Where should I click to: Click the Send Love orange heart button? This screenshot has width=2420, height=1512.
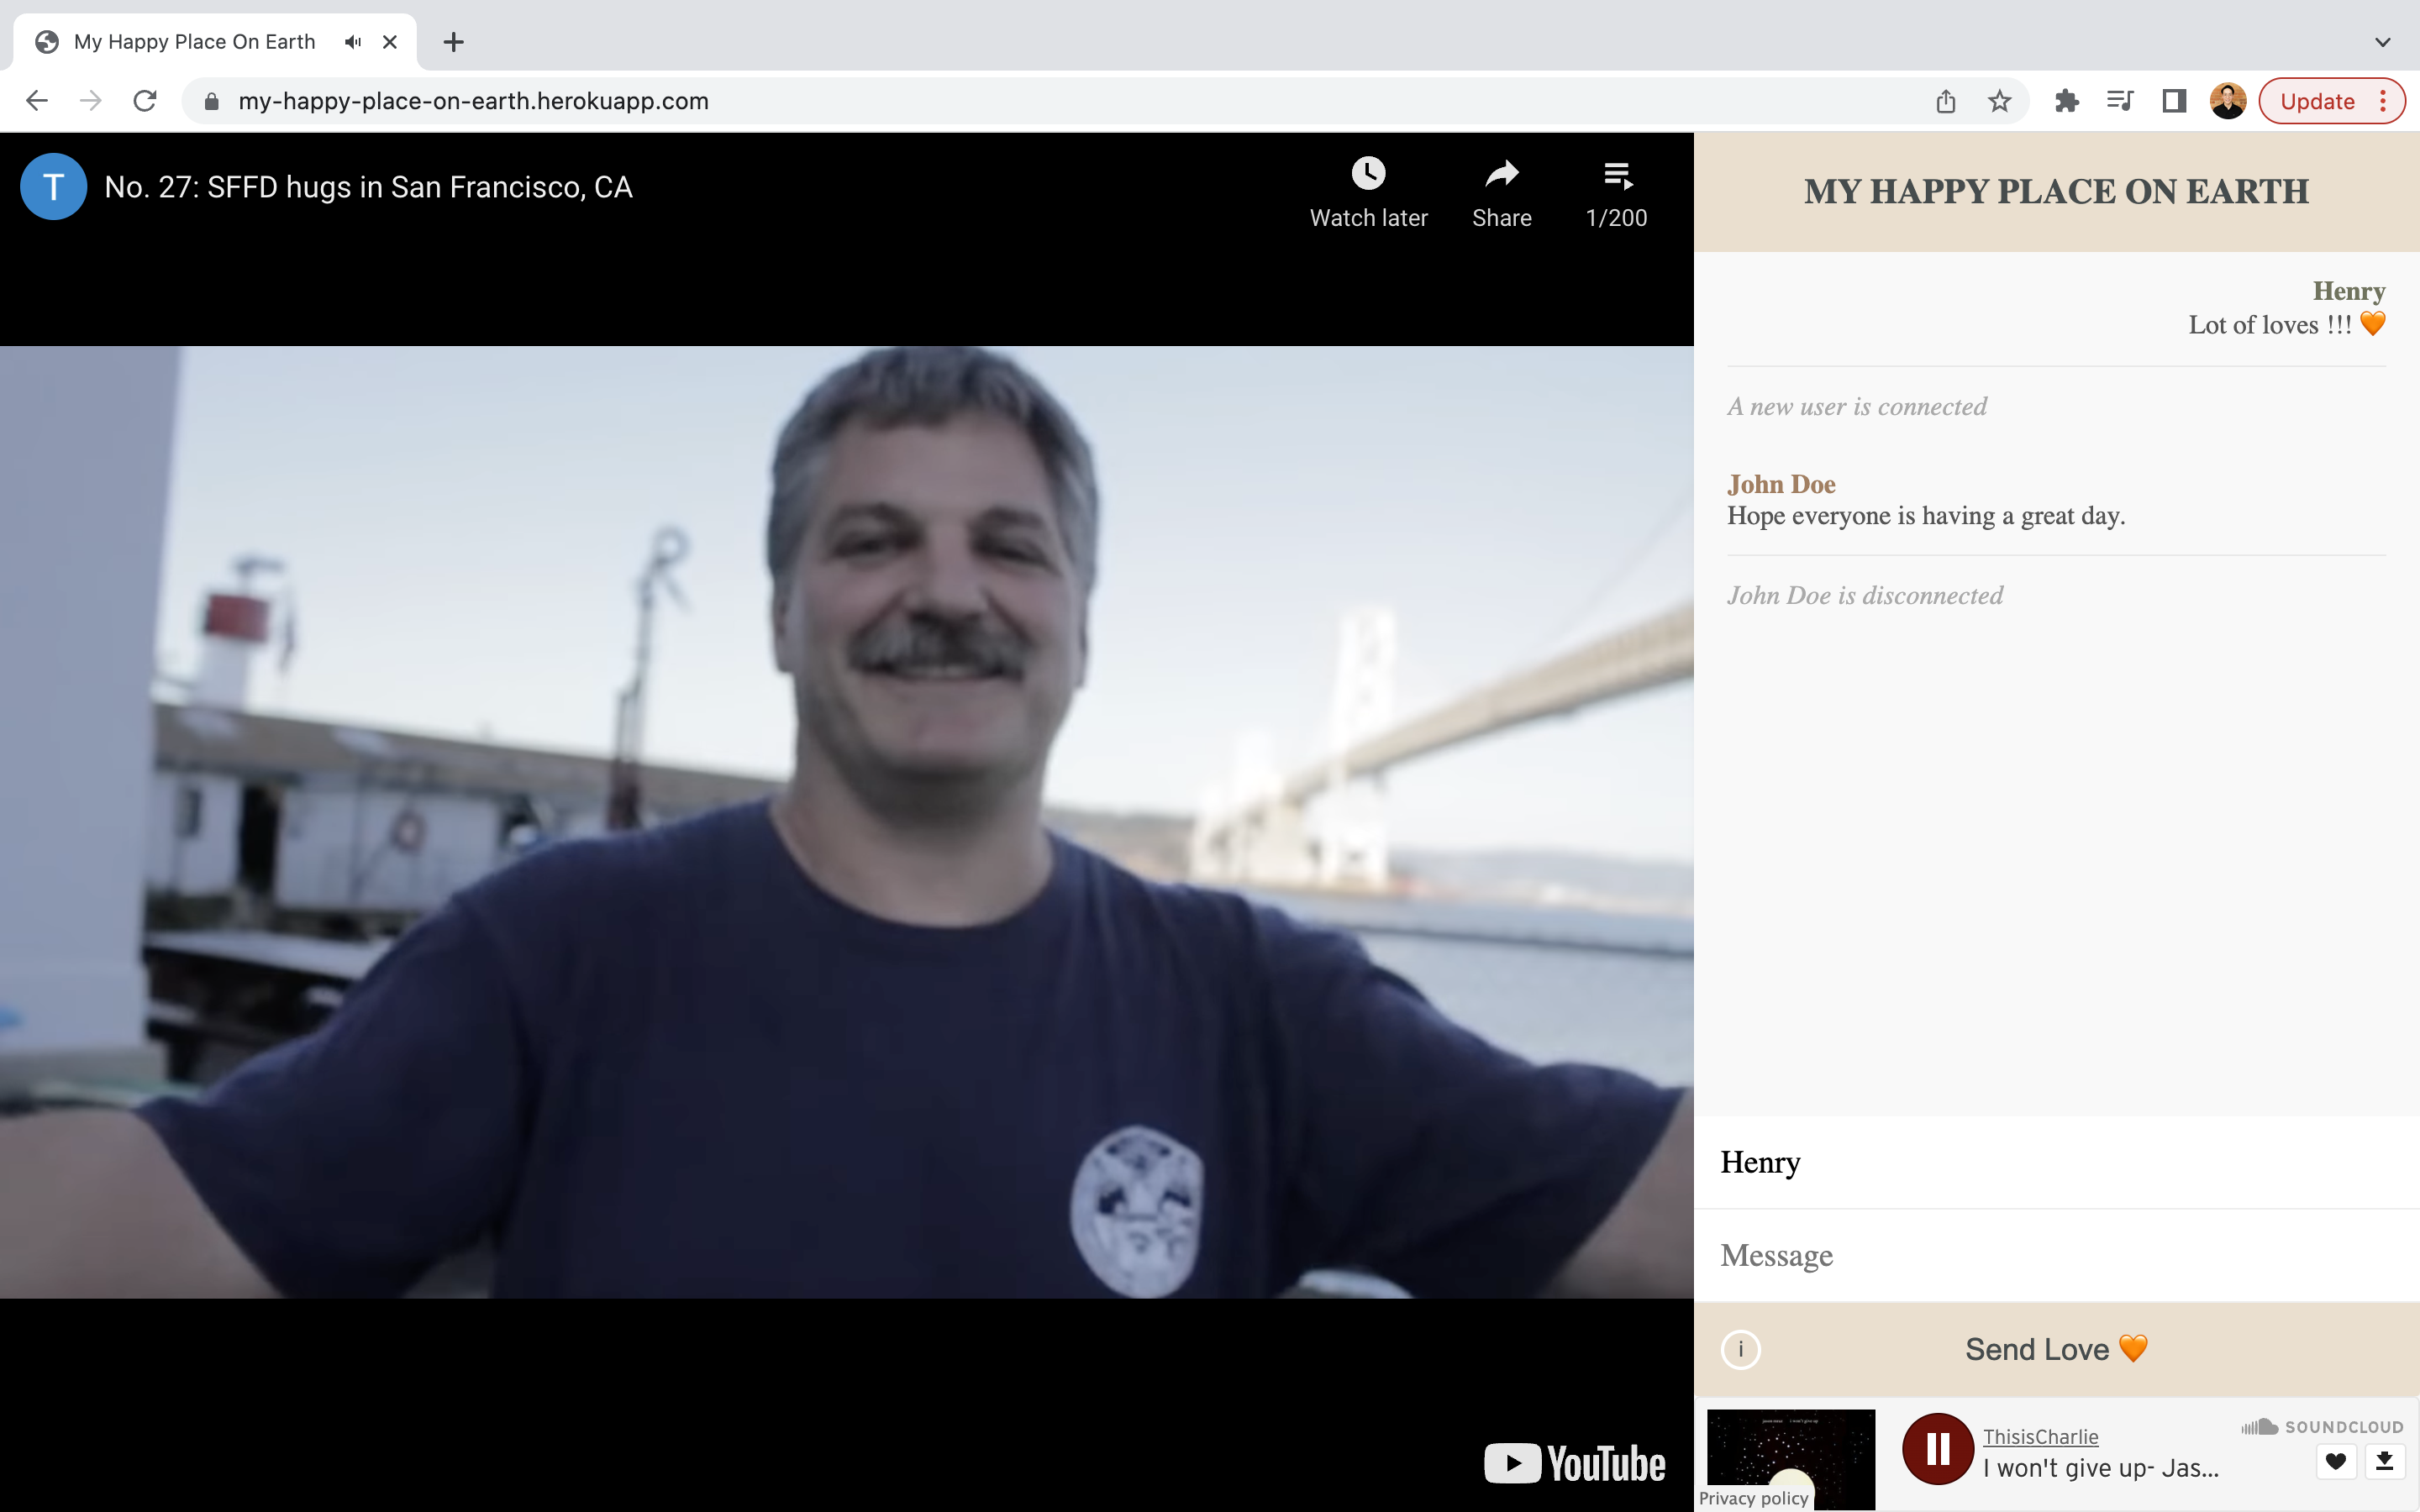(x=2056, y=1347)
